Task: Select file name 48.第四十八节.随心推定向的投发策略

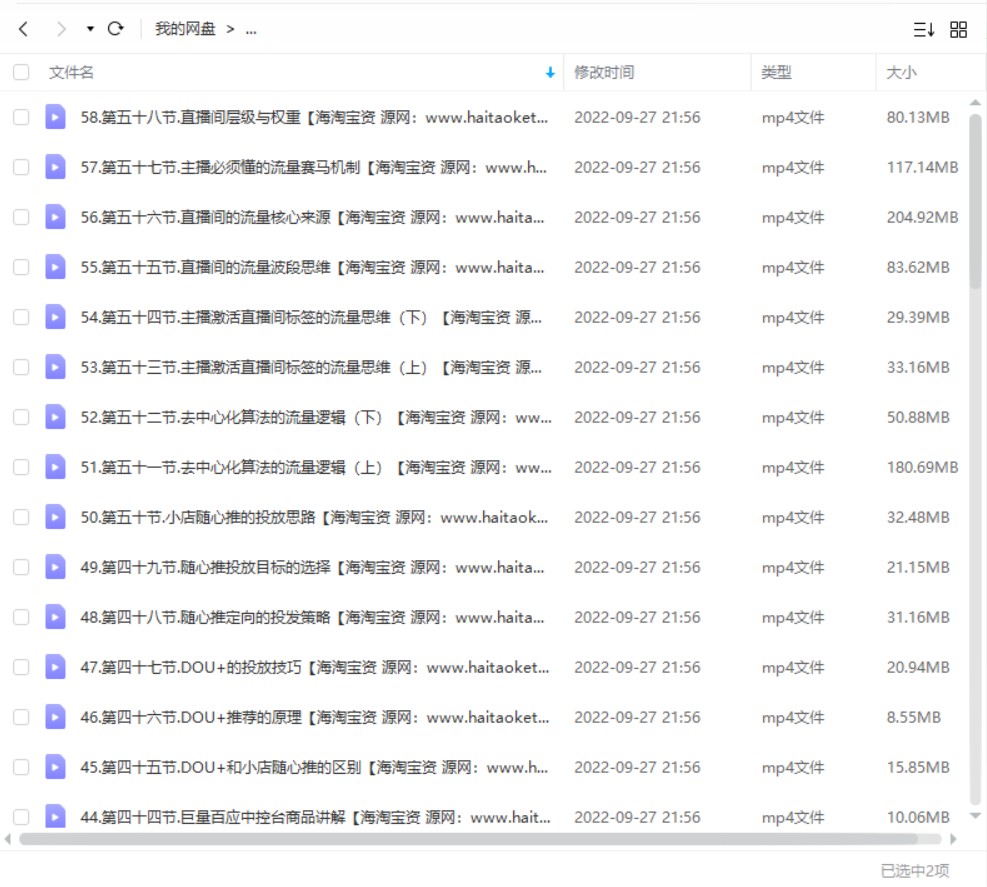Action: [x=312, y=617]
